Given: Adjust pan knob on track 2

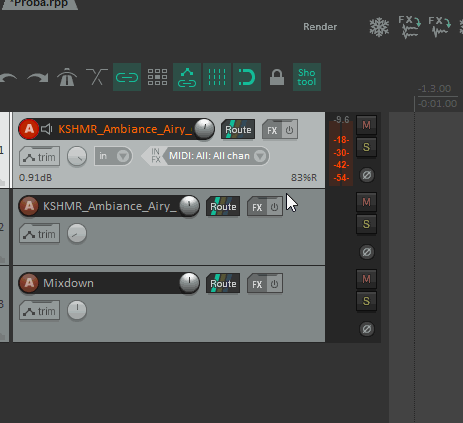Looking at the screenshot, I should click(77, 233).
